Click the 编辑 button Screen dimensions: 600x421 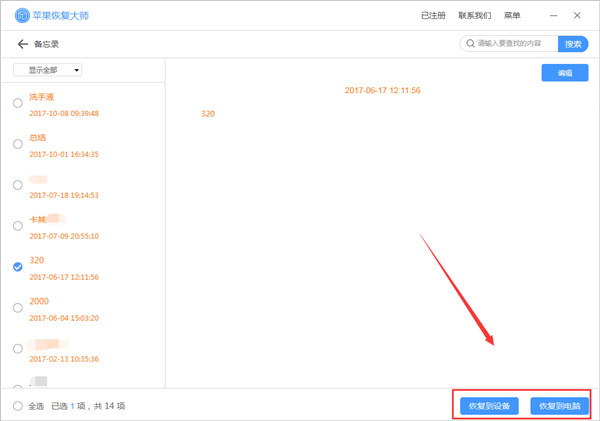565,73
